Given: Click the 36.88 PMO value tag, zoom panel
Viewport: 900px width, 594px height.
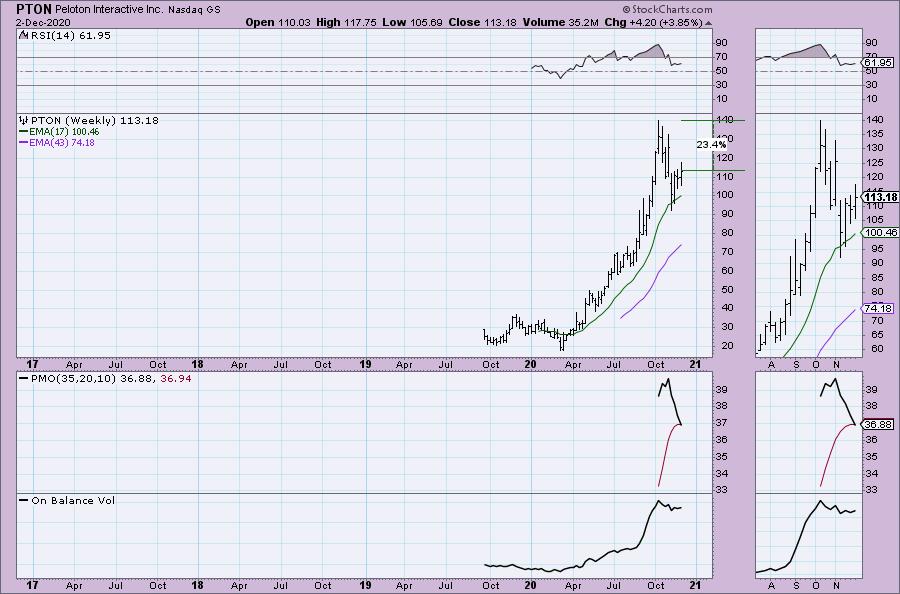Looking at the screenshot, I should click(x=878, y=425).
